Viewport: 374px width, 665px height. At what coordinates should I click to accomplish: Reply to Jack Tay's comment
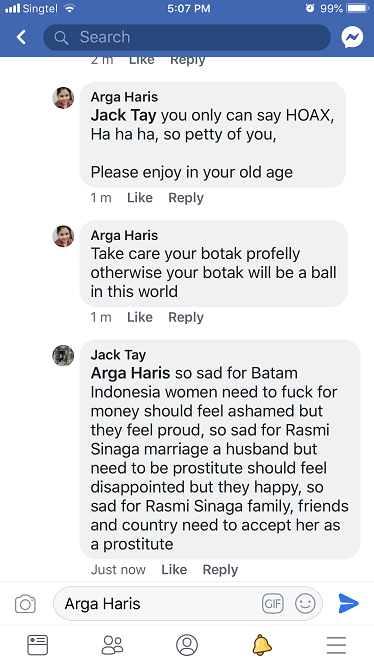[x=220, y=570]
